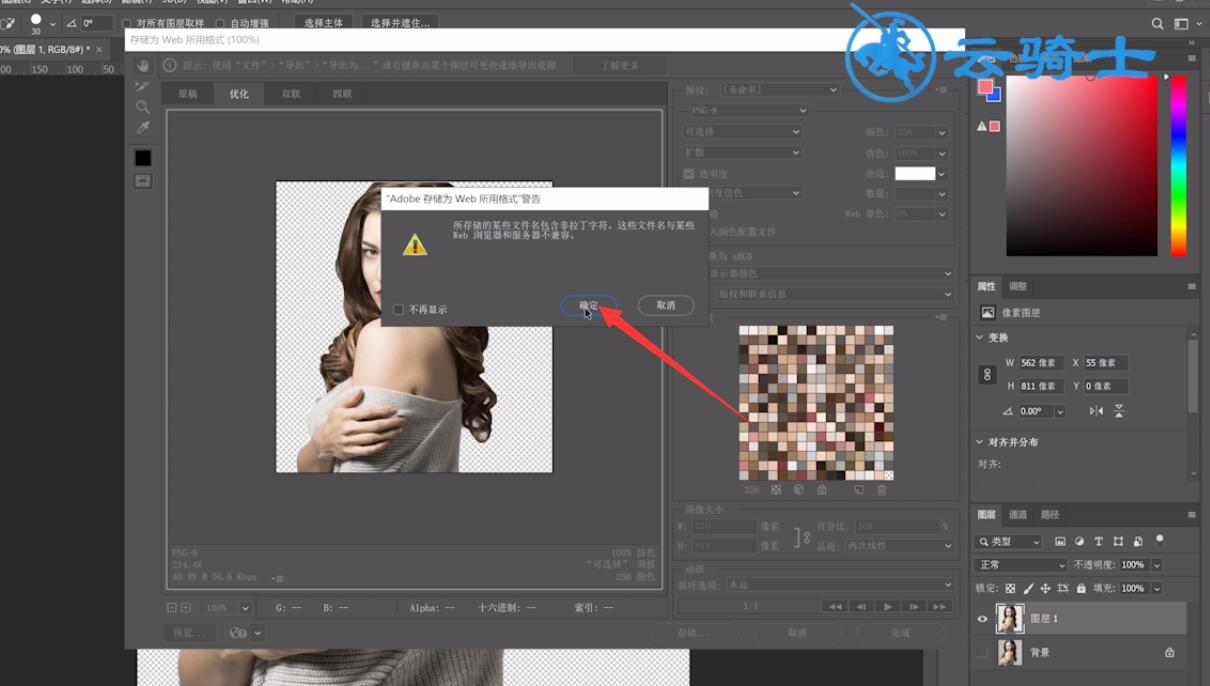This screenshot has width=1210, height=686.
Task: Hide 图层 1 with its eye icon
Action: pyautogui.click(x=982, y=619)
